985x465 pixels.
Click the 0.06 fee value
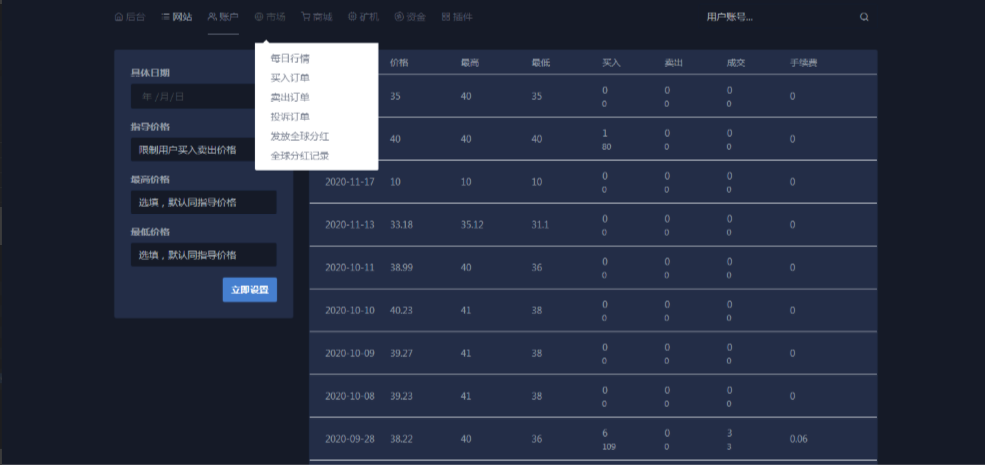799,439
